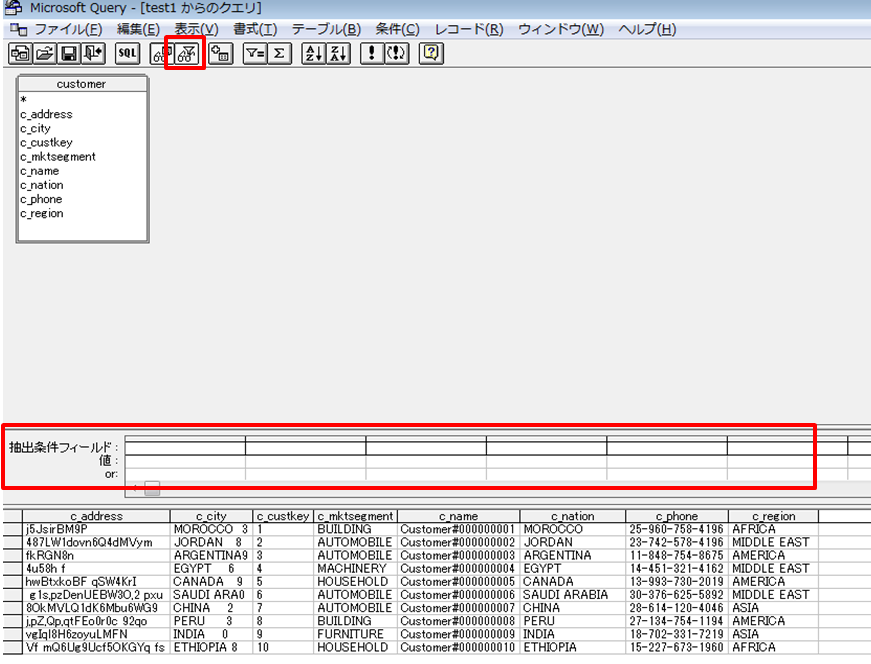Image resolution: width=871 pixels, height=664 pixels.
Task: Open the テーブル(B) menu
Action: pyautogui.click(x=326, y=29)
